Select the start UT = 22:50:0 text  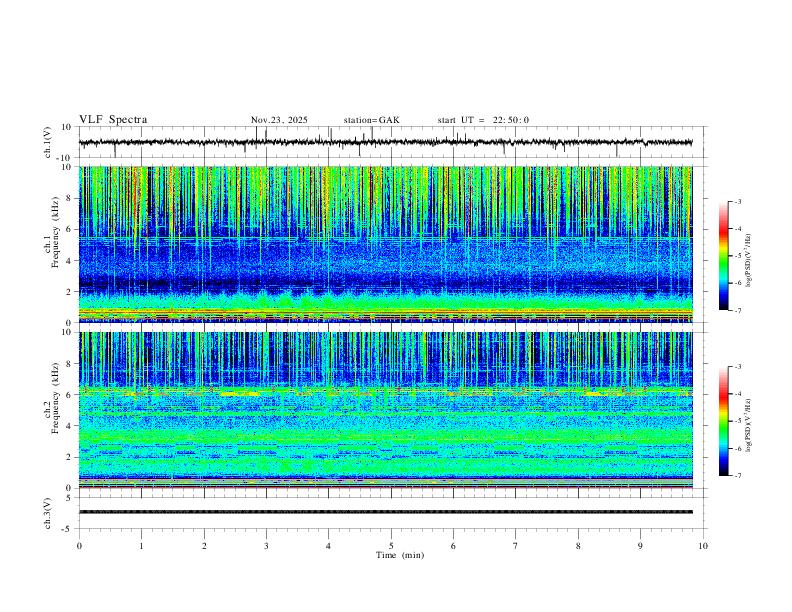pos(483,120)
